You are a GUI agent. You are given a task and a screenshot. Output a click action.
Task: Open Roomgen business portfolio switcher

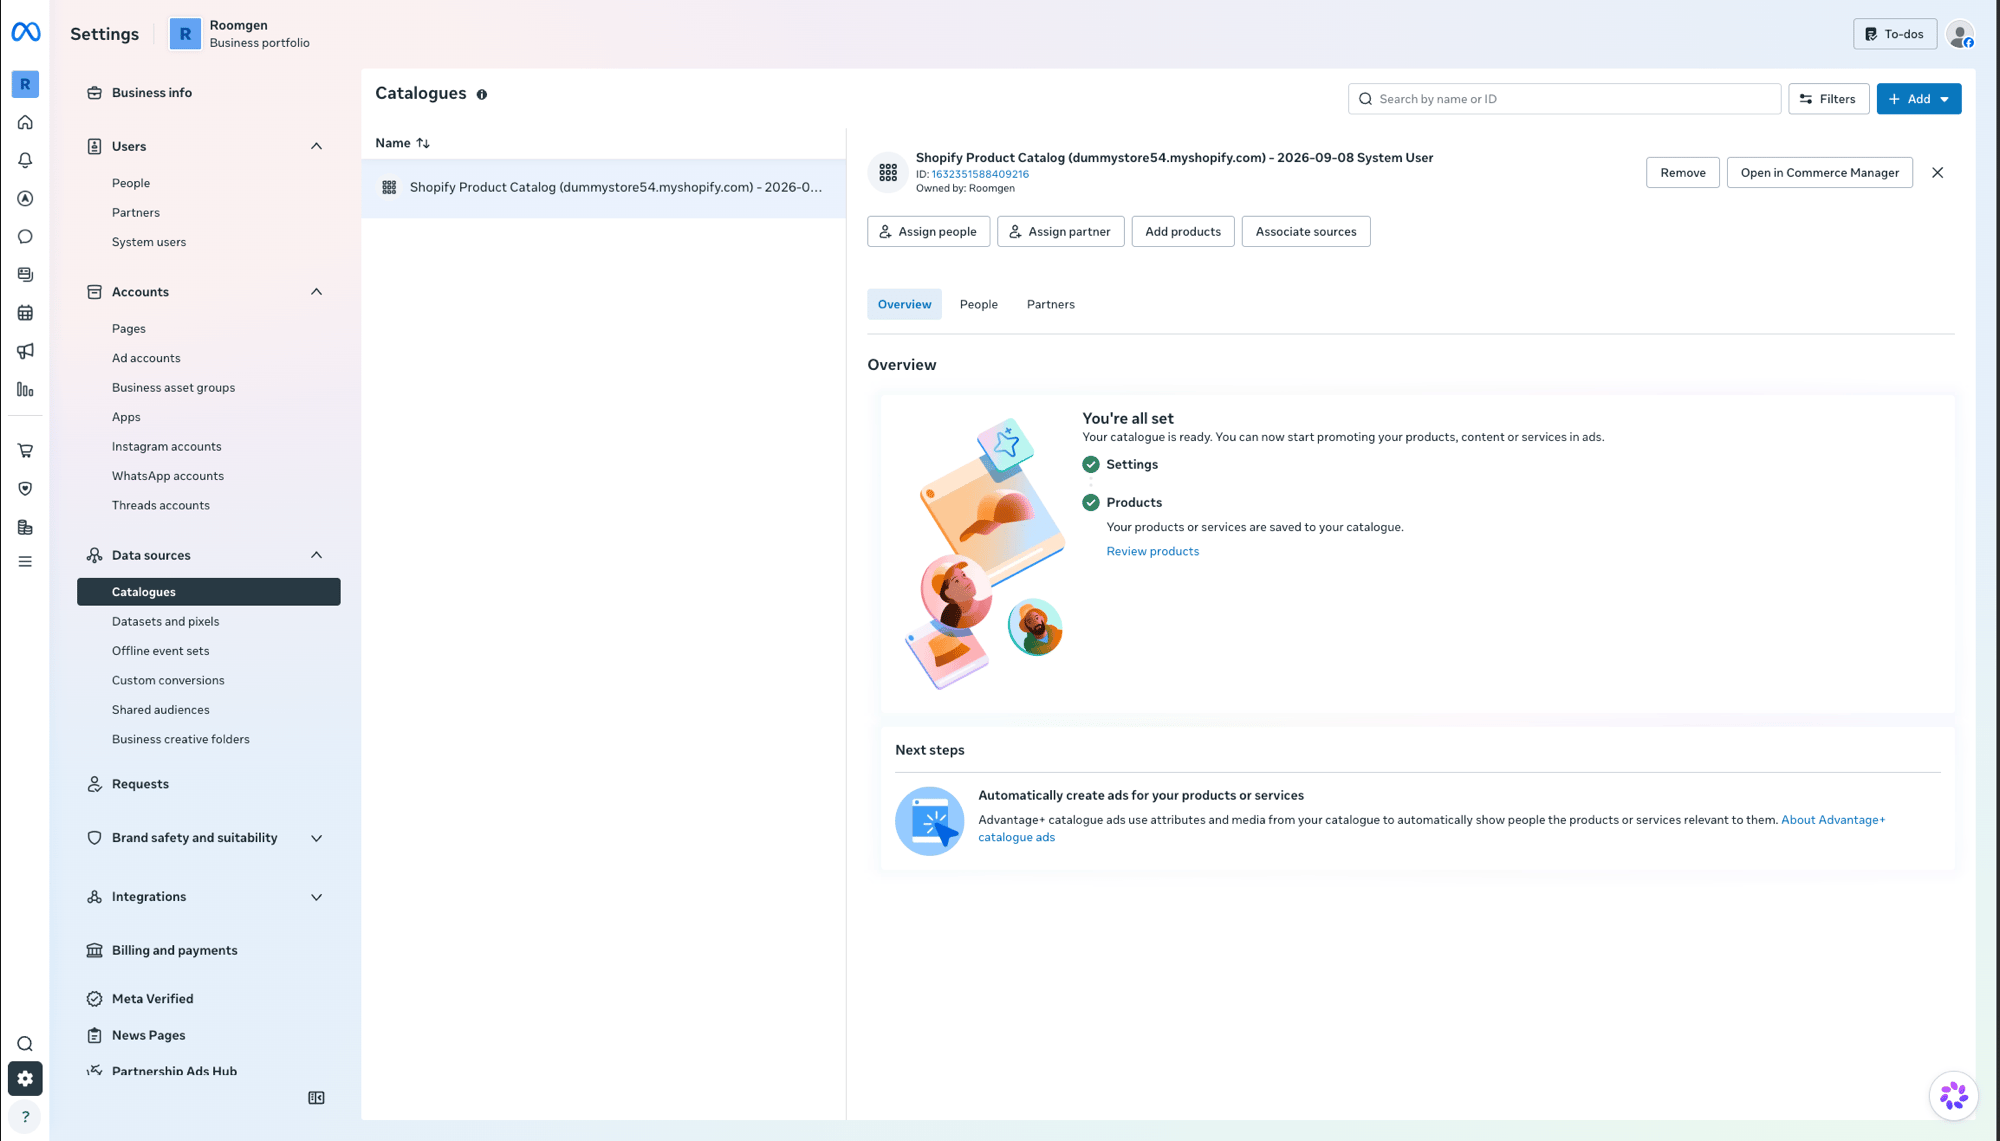(x=240, y=34)
